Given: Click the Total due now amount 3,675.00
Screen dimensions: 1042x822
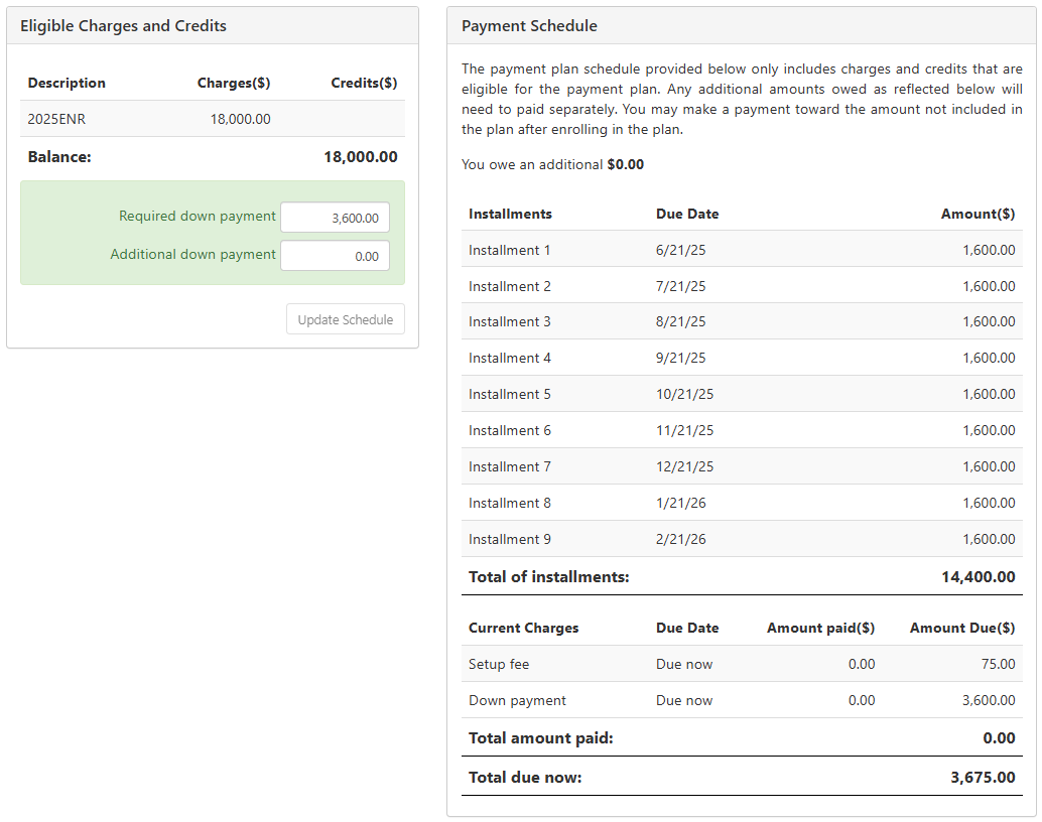Looking at the screenshot, I should tap(982, 777).
